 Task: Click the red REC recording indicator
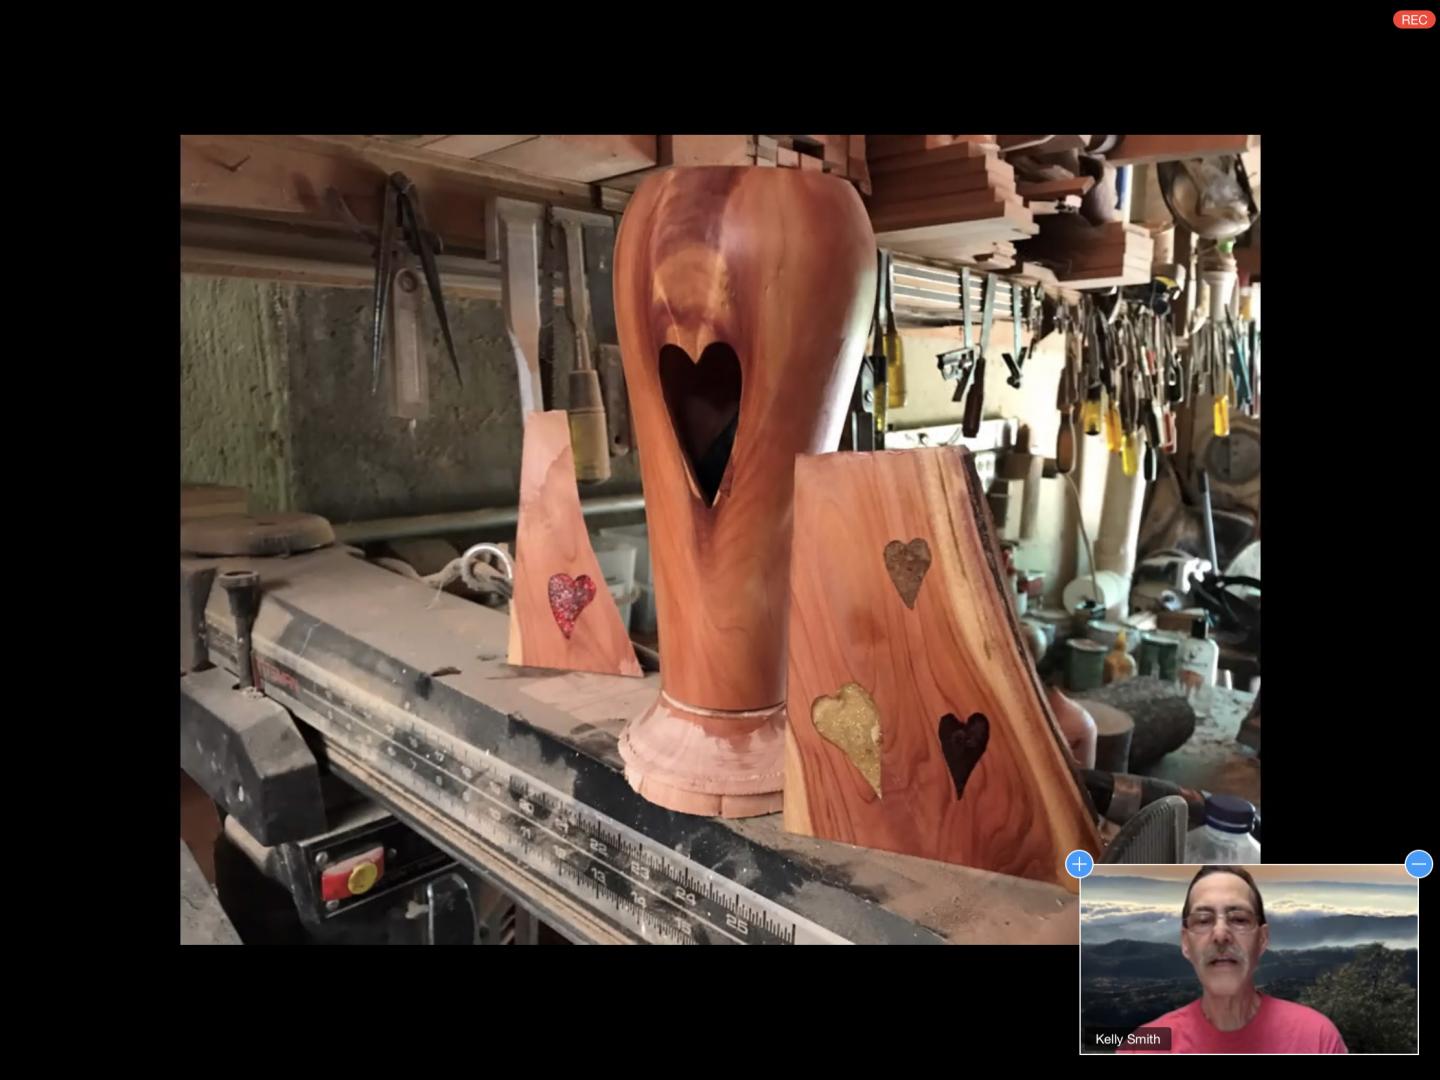1413,20
